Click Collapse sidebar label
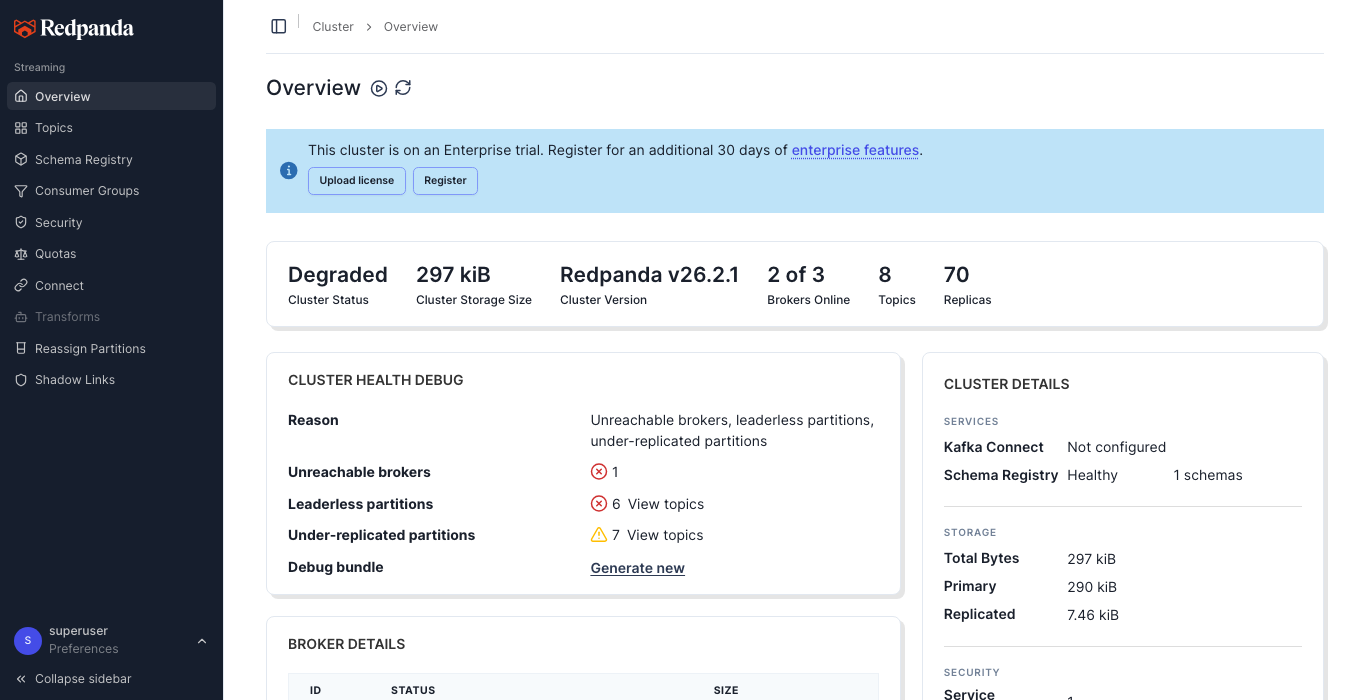The image size is (1366, 700). (83, 679)
